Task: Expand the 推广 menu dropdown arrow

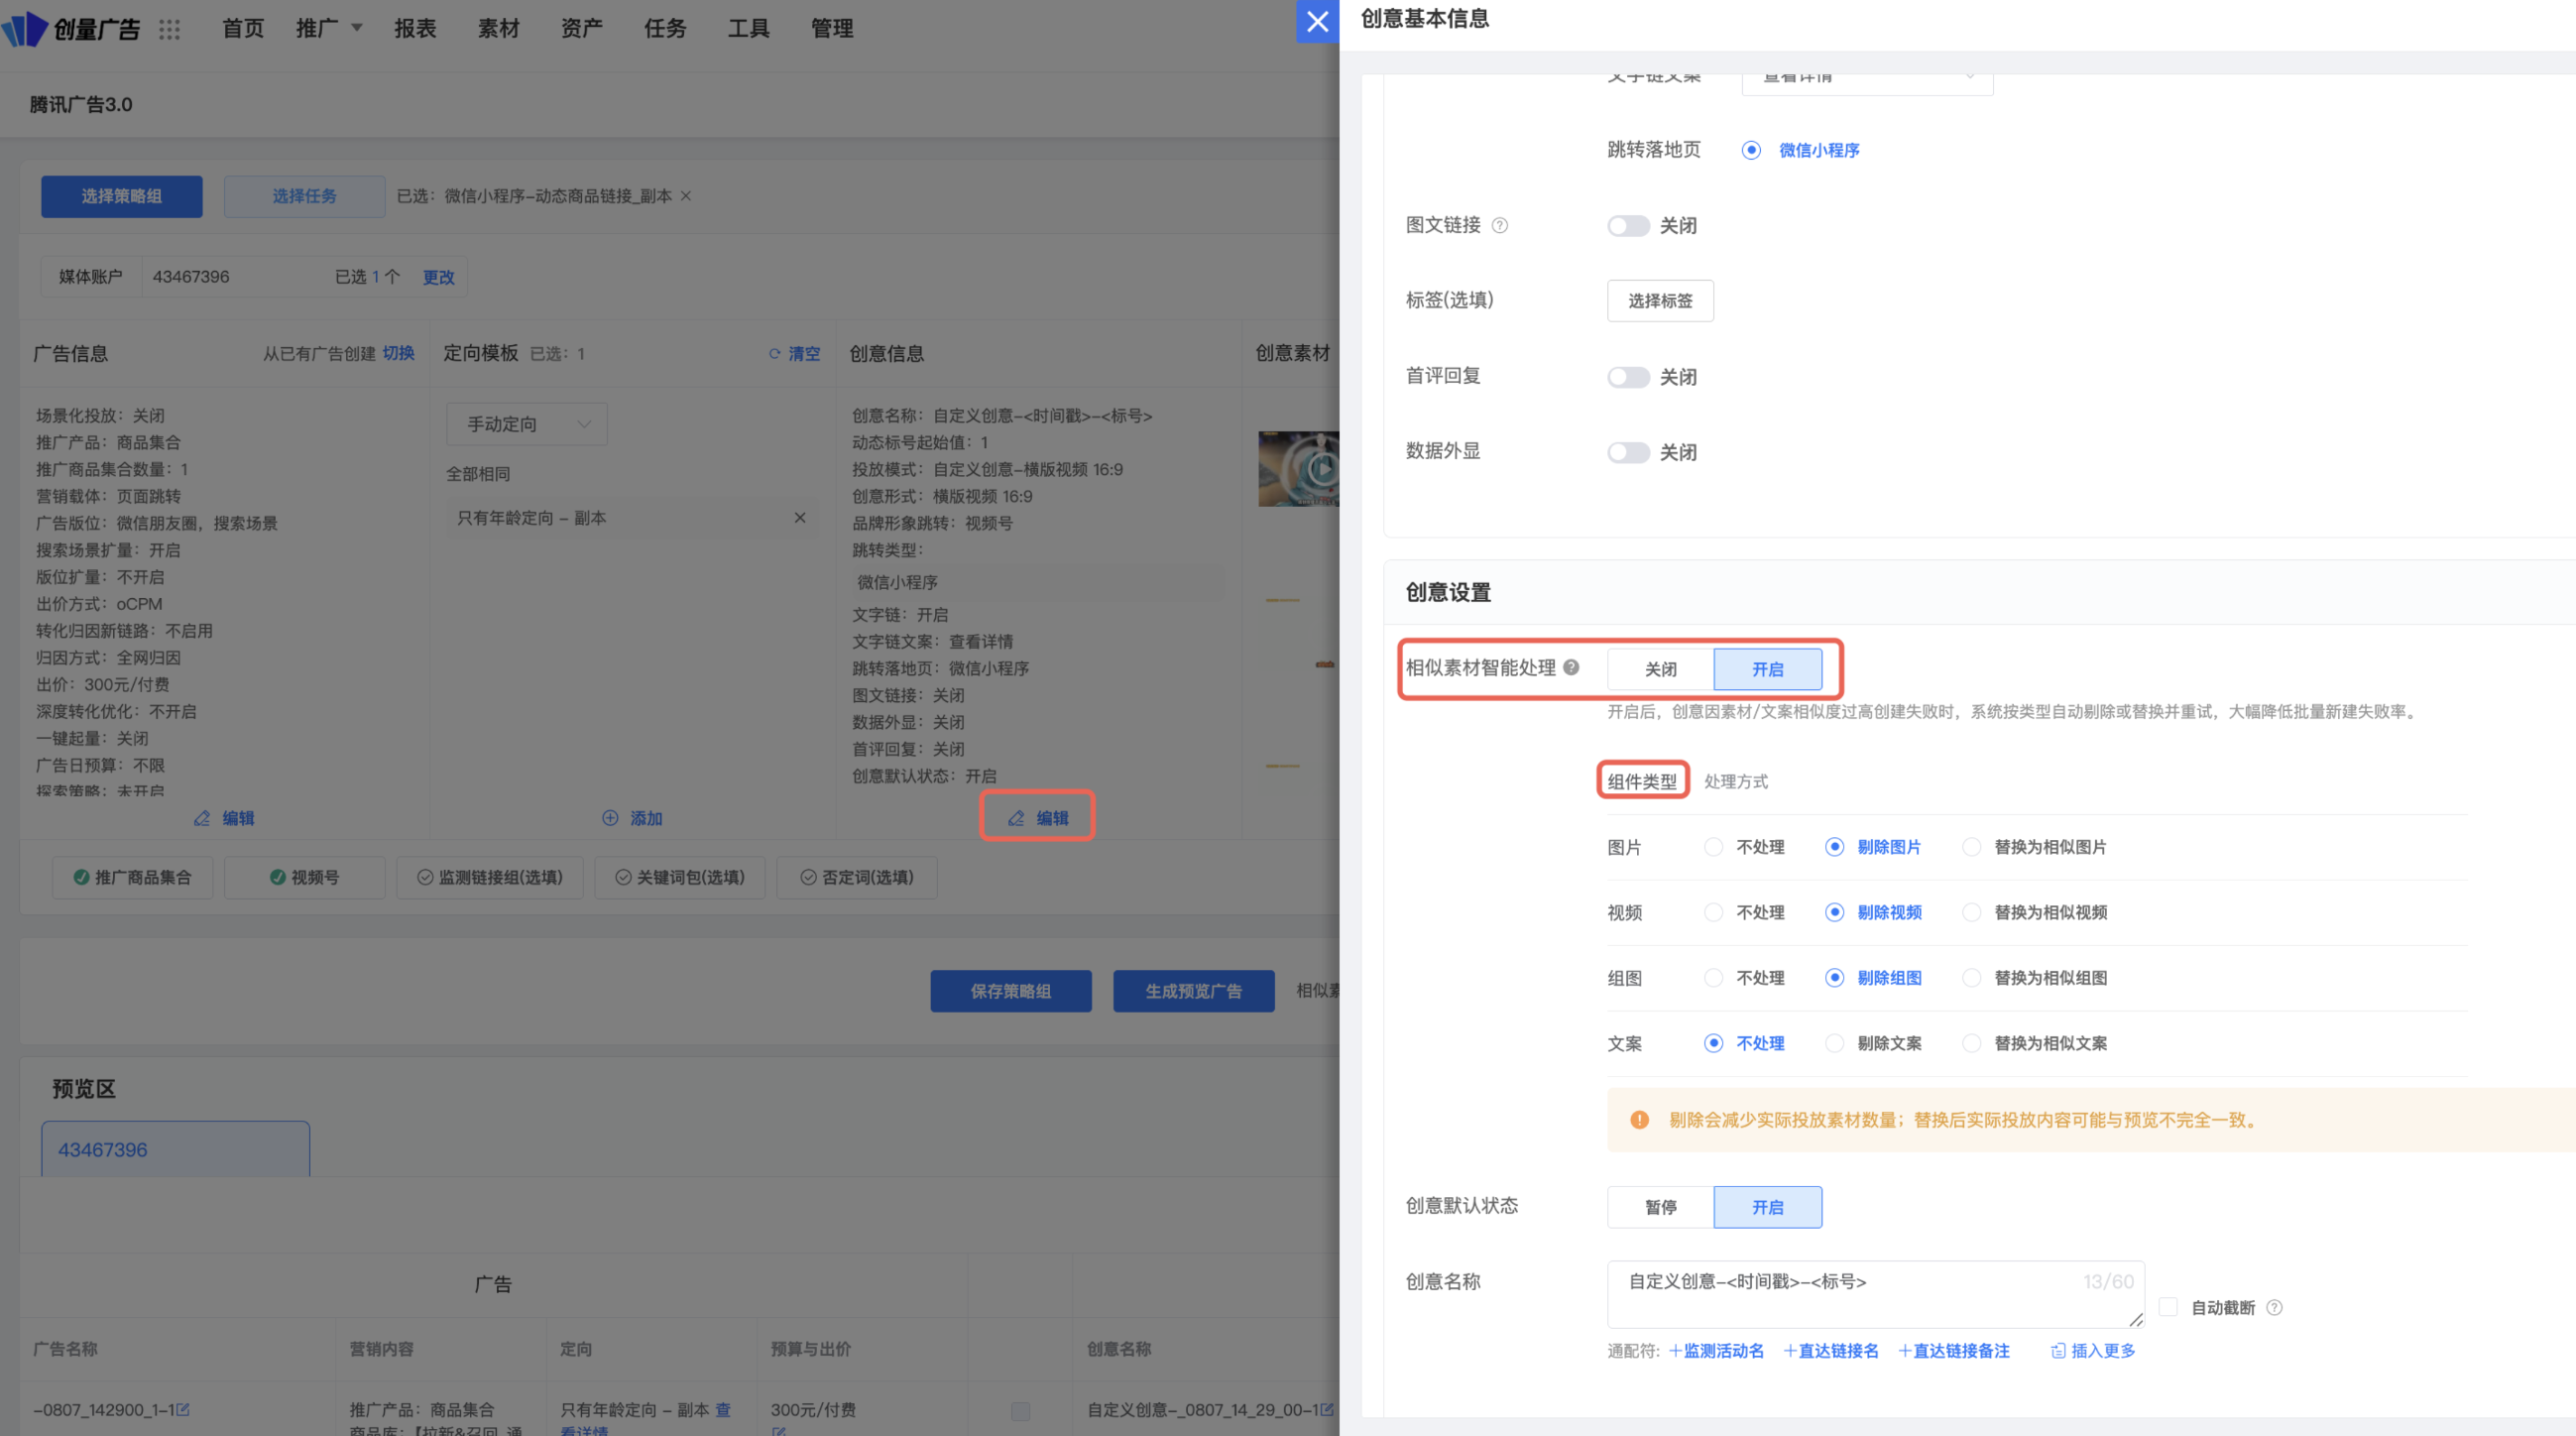Action: pyautogui.click(x=357, y=28)
